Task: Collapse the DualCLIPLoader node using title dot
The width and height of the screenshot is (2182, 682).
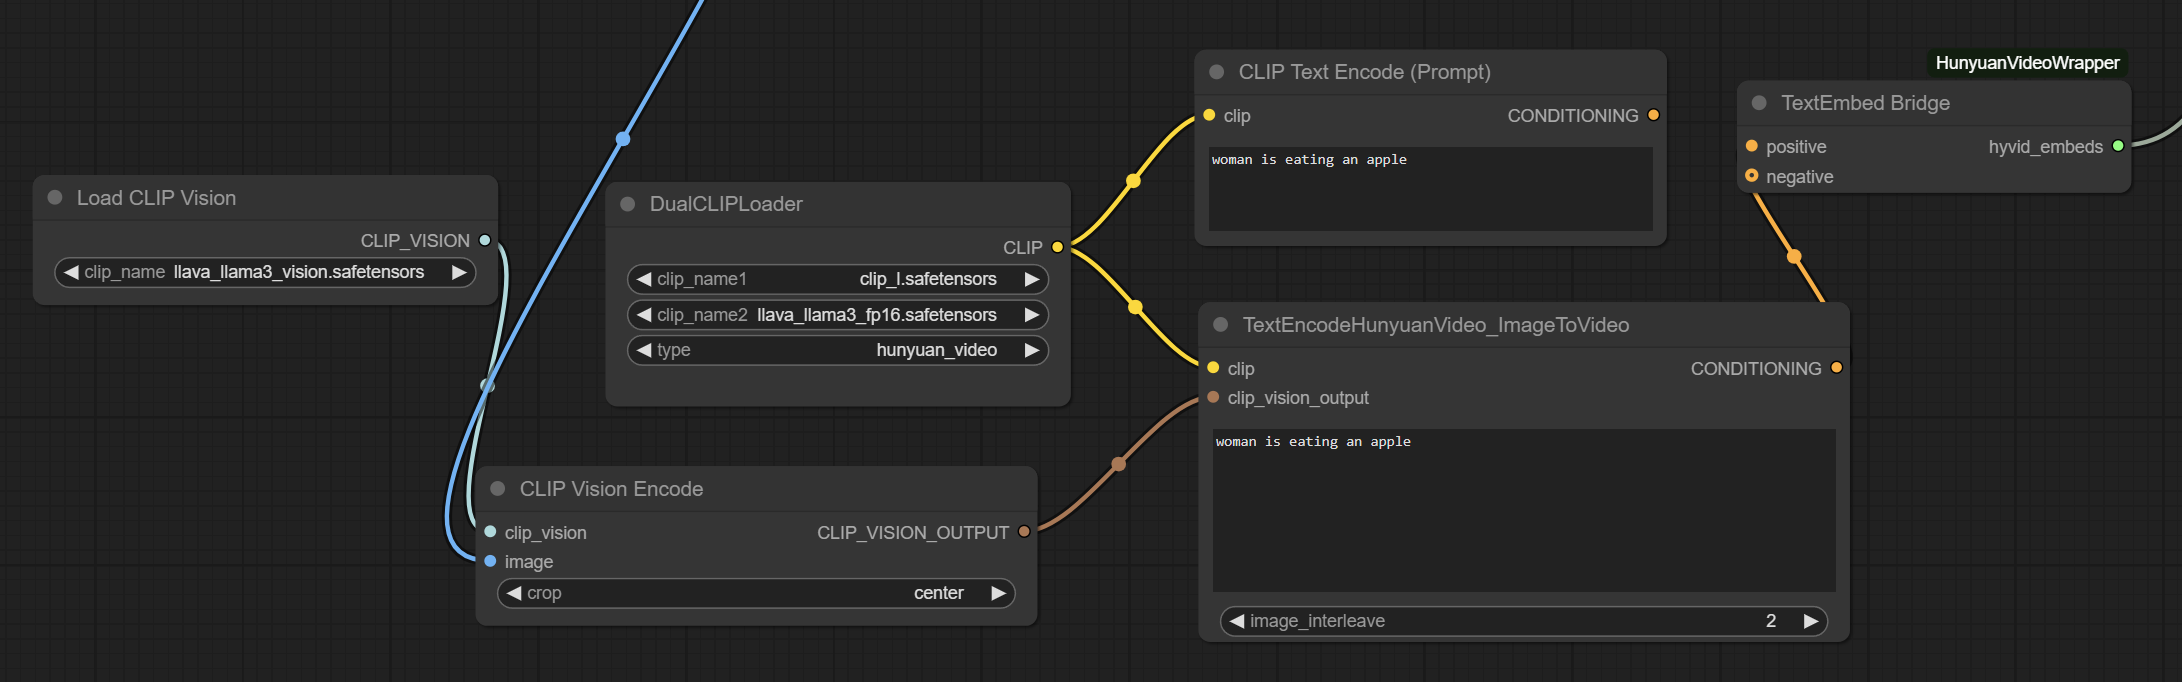Action: coord(628,204)
